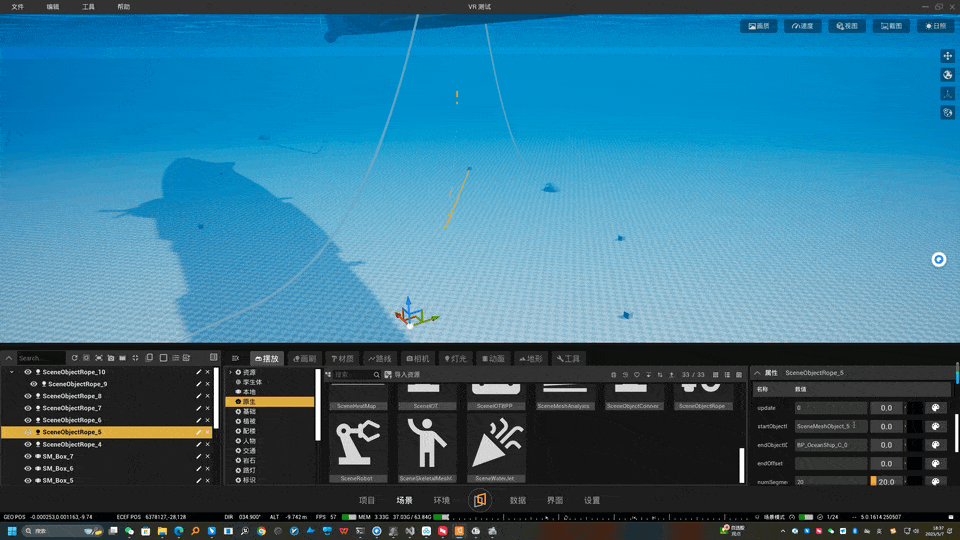Hide SceneObjectRope_7 with its eye icon
Screen dimensions: 960x540
tap(28, 408)
